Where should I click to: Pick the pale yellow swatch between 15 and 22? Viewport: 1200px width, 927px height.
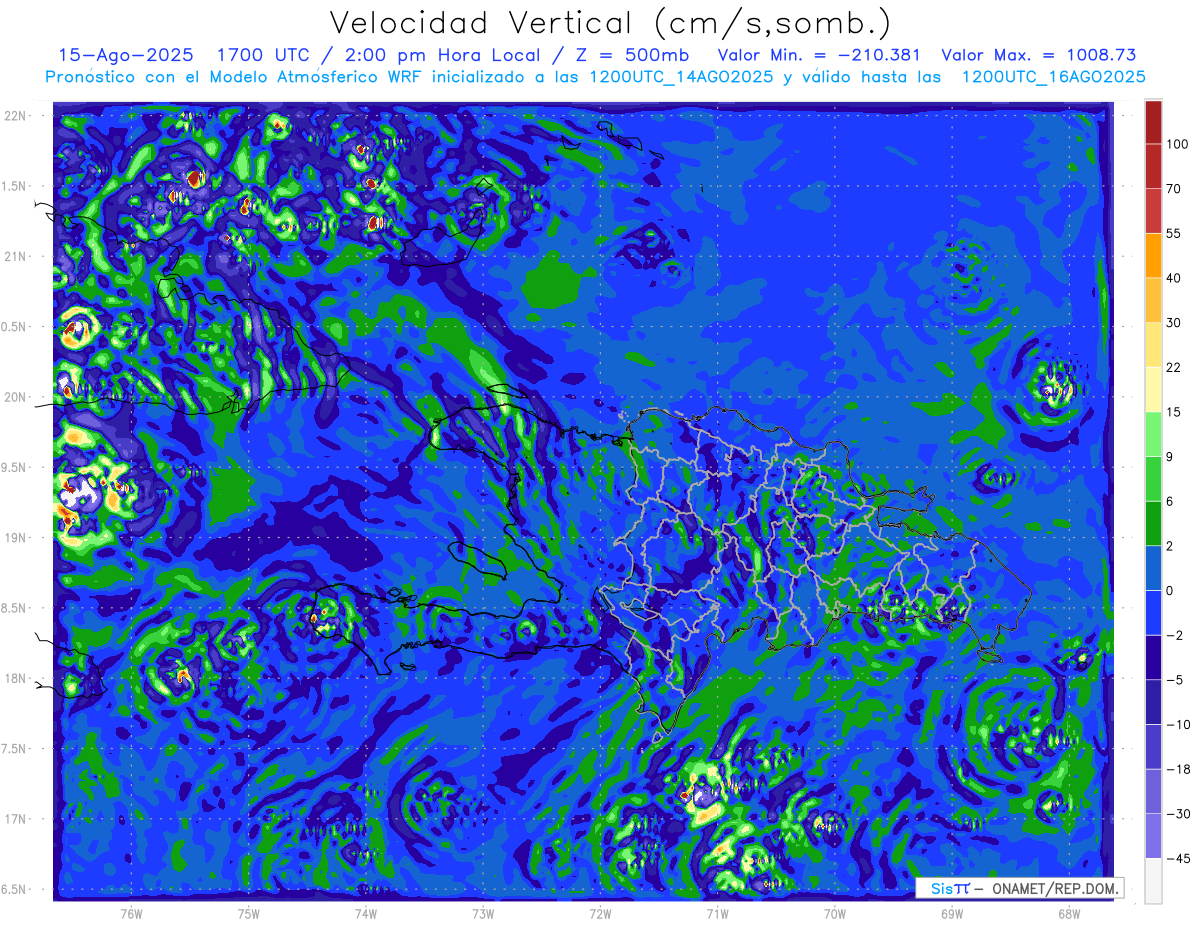(x=1153, y=389)
